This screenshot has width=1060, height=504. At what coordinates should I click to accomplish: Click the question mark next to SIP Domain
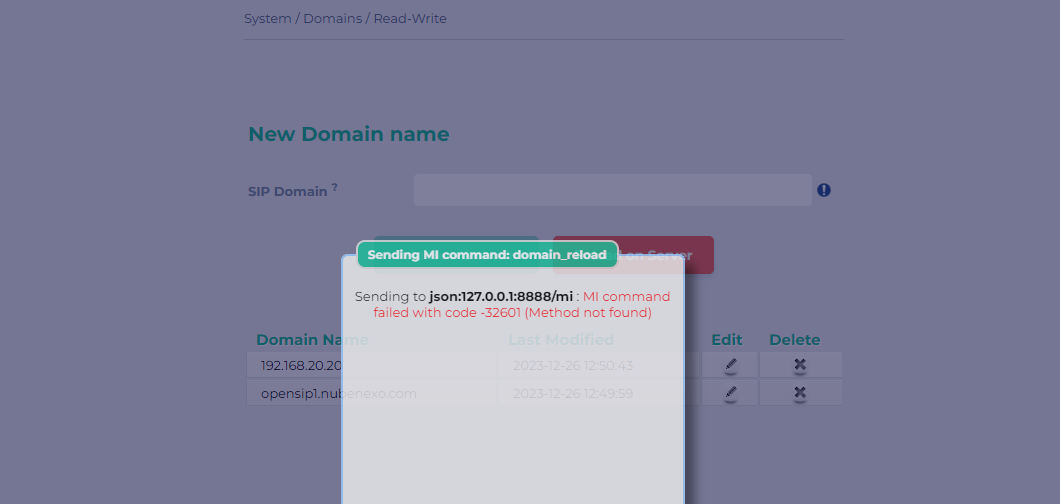click(334, 187)
